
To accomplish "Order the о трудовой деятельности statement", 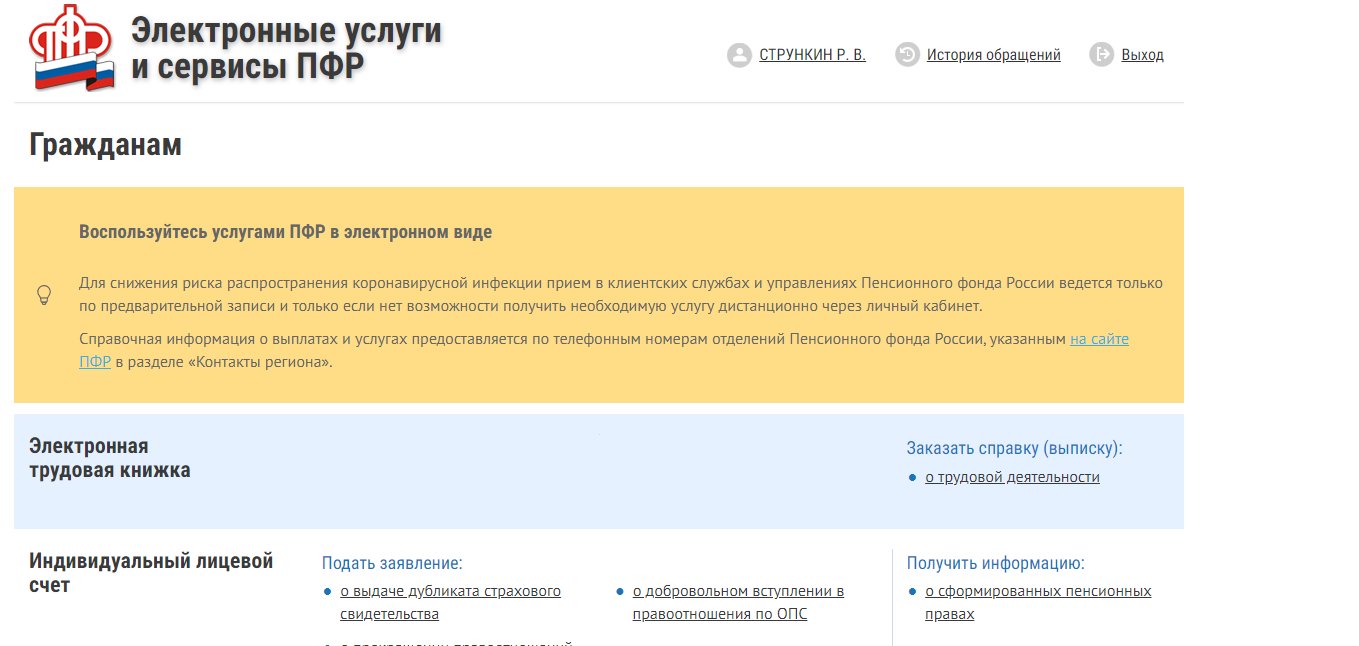I will [1012, 477].
